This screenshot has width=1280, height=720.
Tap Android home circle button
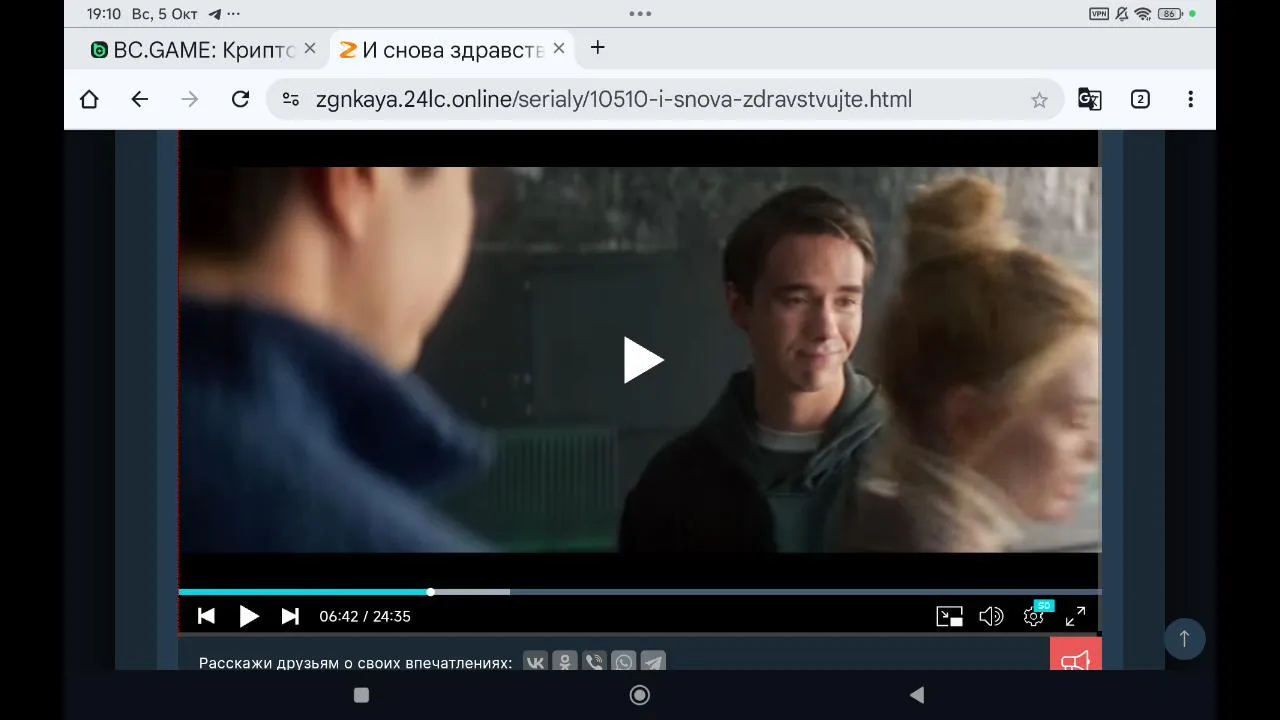tap(640, 695)
